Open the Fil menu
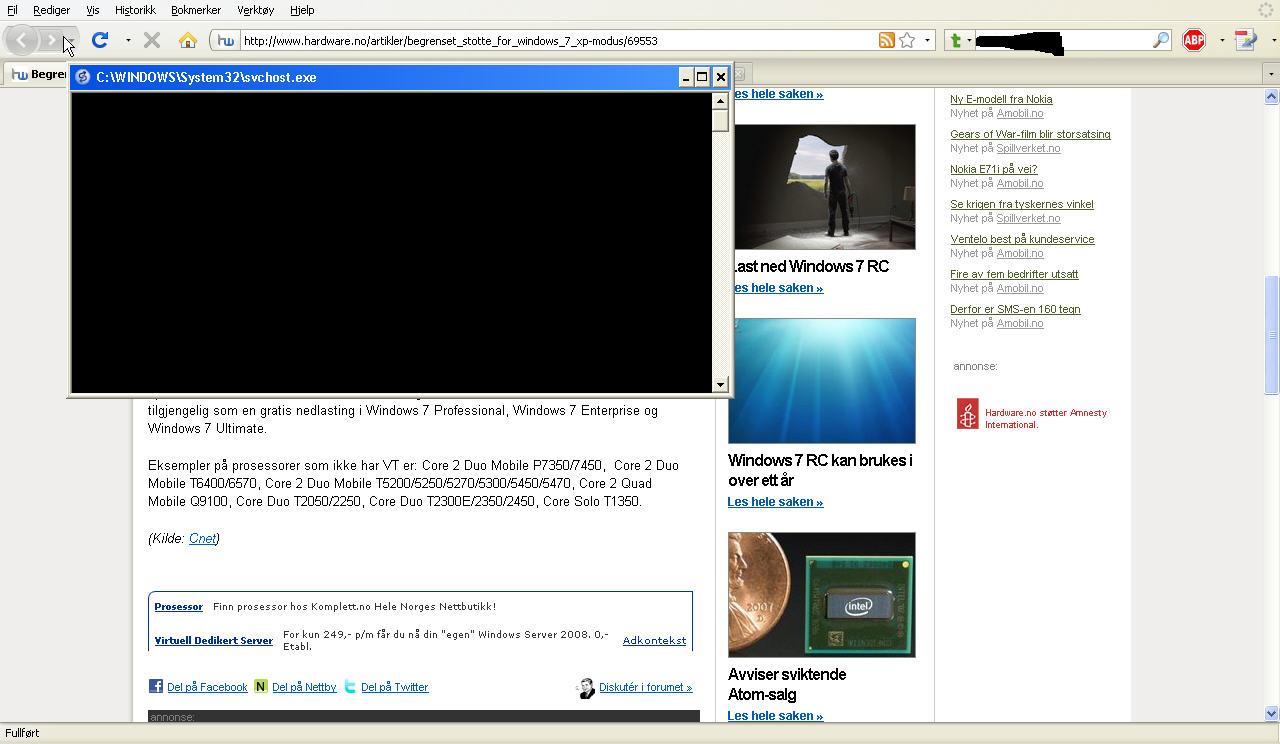Screen dimensions: 1280x744 [12, 10]
